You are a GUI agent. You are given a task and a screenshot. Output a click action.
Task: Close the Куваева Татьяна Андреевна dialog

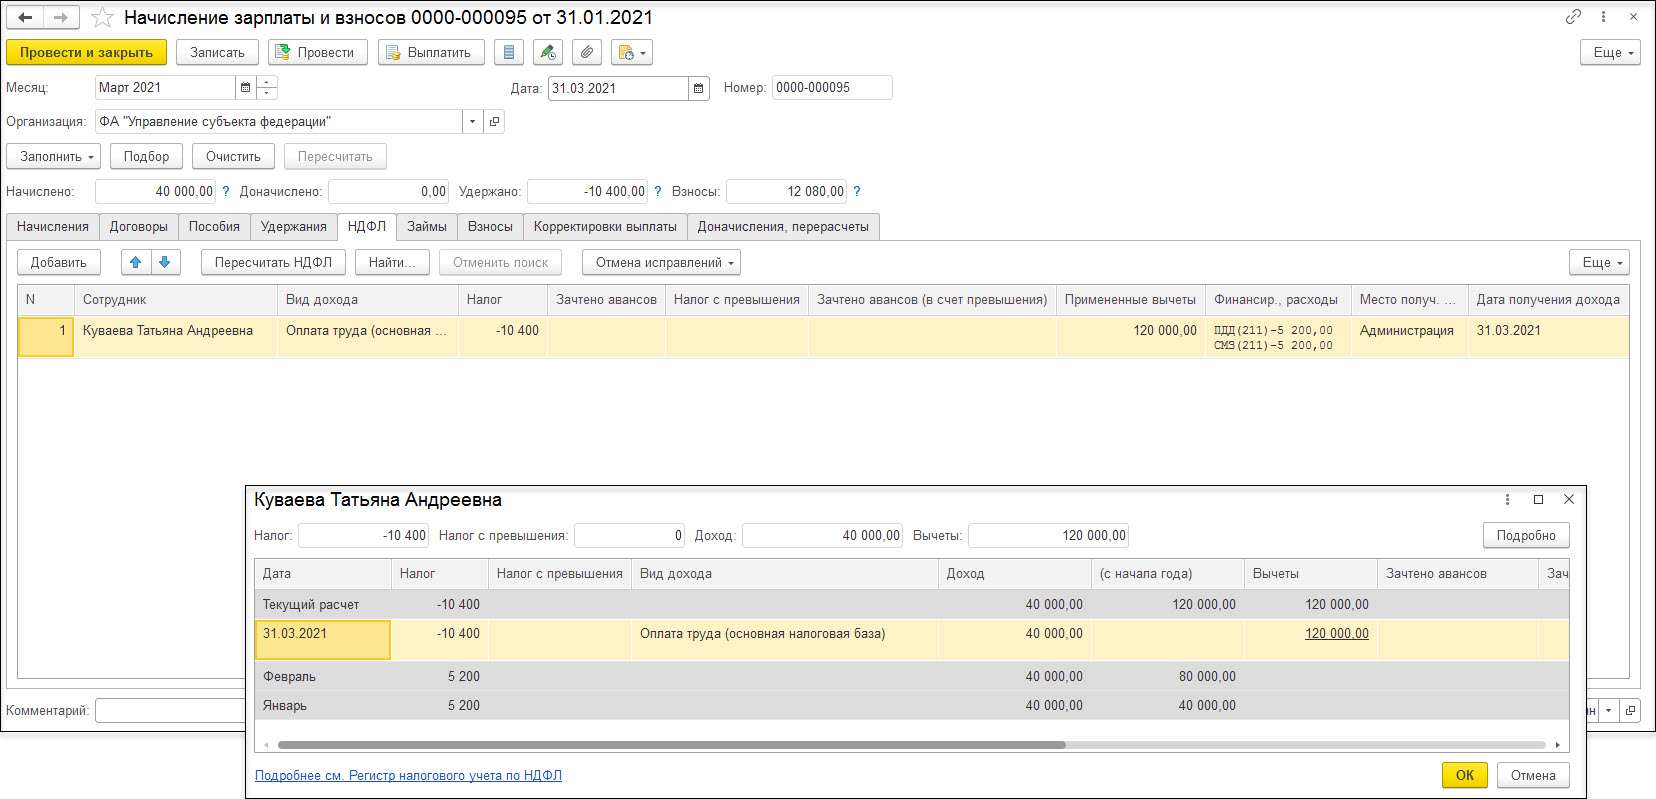[x=1569, y=500]
